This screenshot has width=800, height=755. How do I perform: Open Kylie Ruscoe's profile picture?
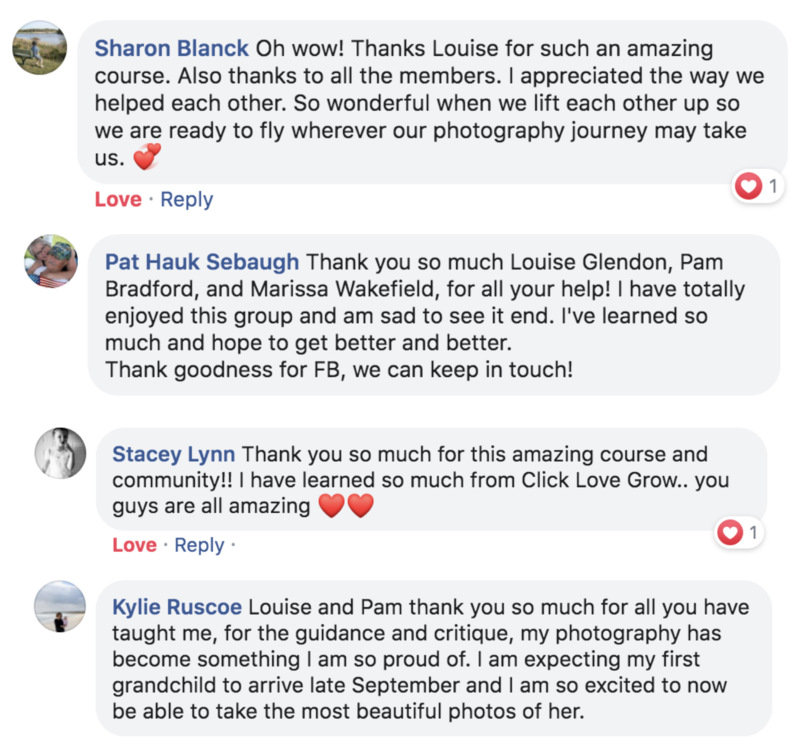[x=60, y=606]
